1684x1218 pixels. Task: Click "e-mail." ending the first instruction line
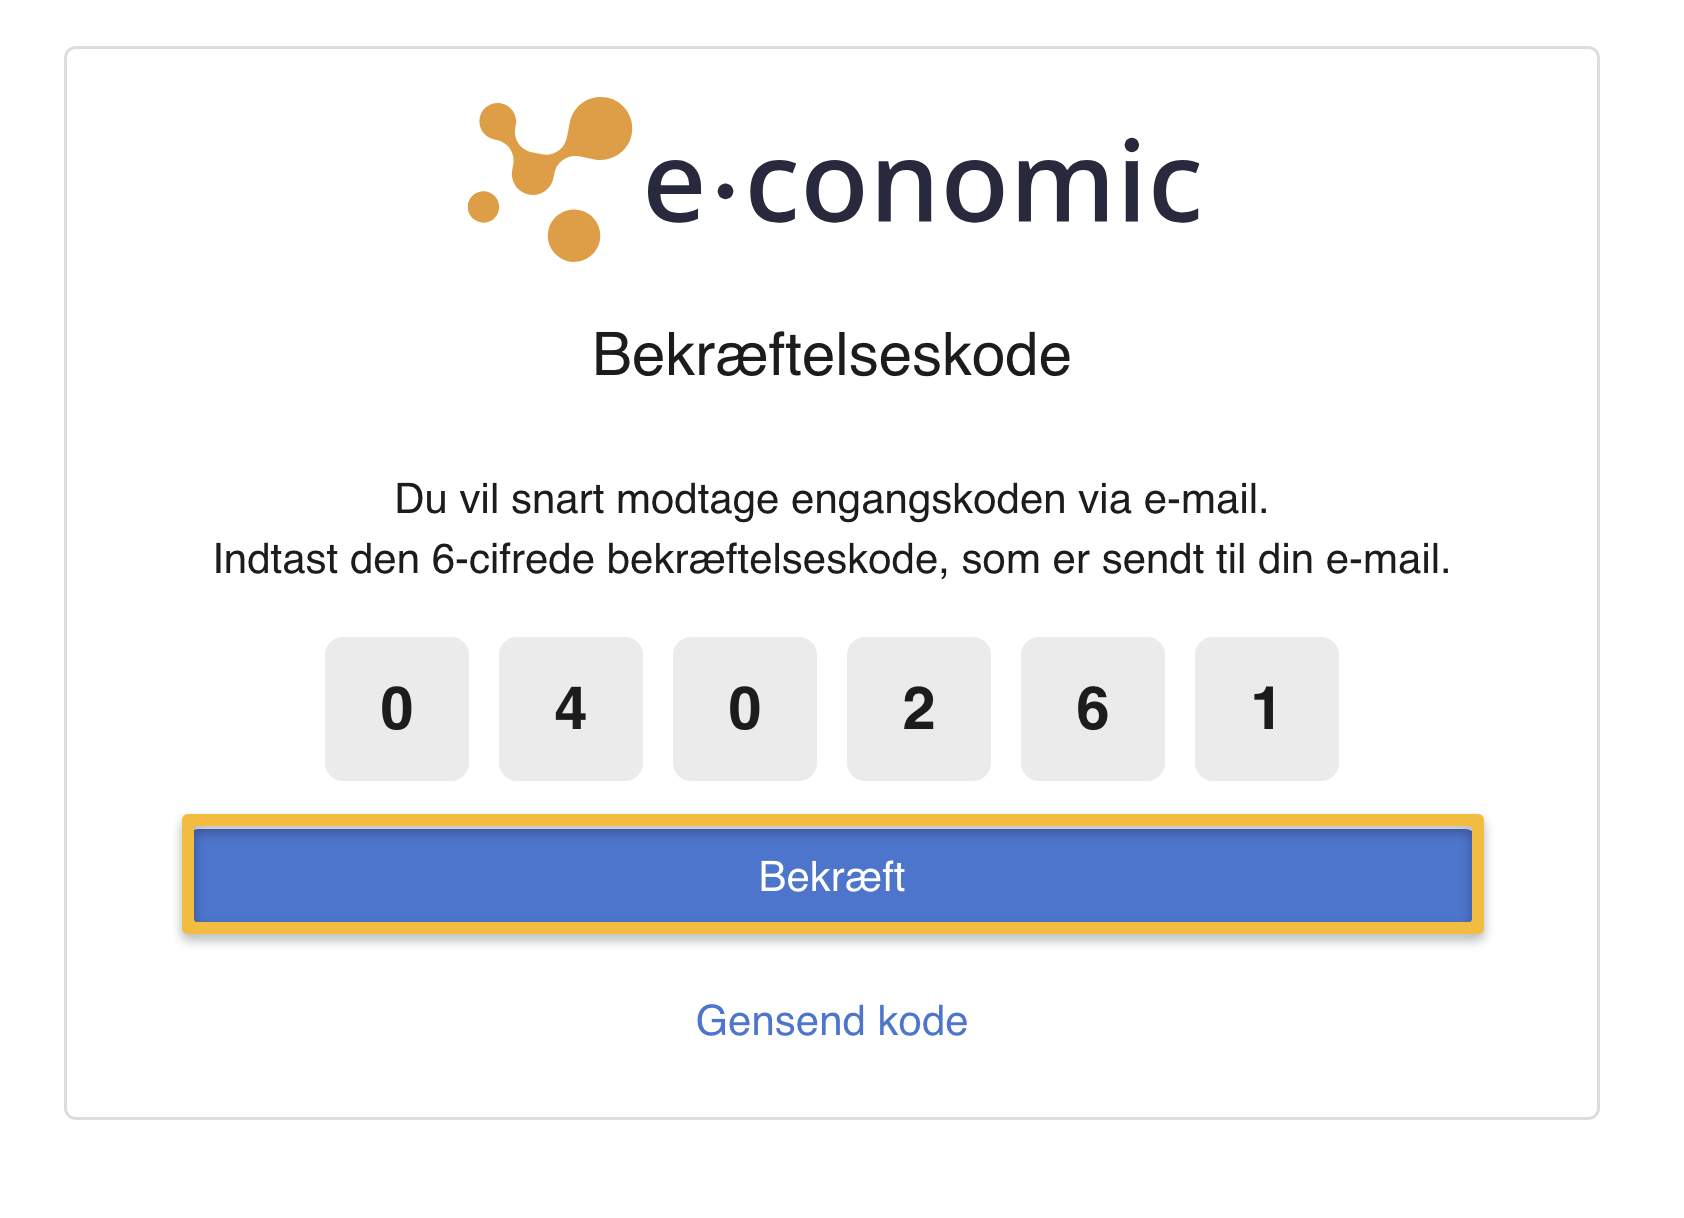1206,499
